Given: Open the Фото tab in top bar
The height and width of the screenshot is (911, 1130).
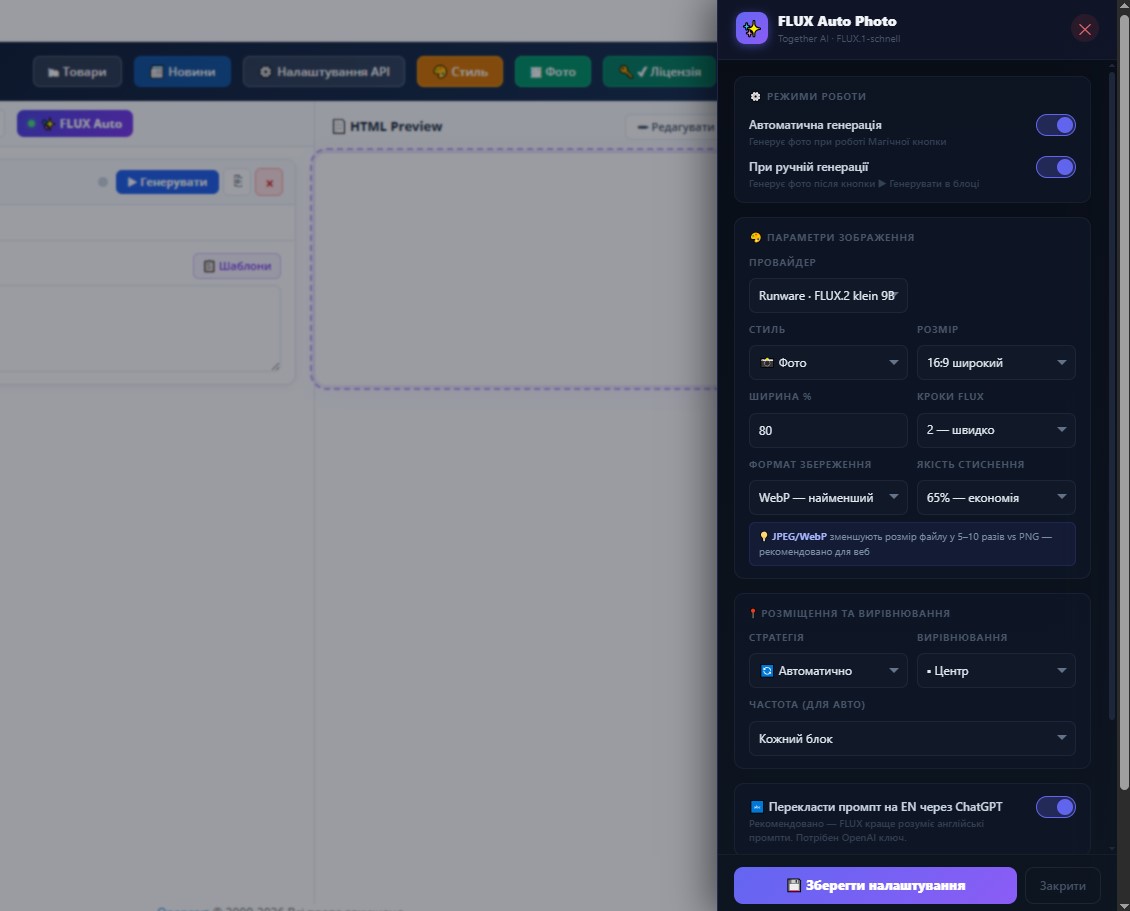Looking at the screenshot, I should 553,71.
